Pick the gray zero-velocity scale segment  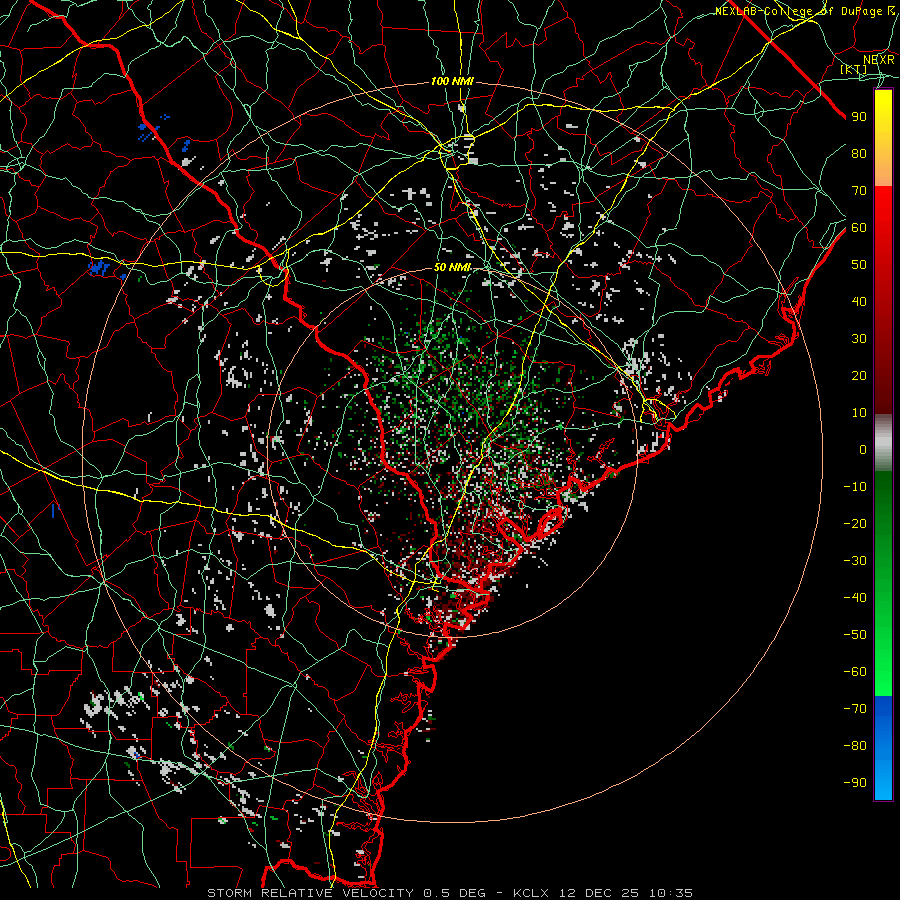click(x=883, y=442)
